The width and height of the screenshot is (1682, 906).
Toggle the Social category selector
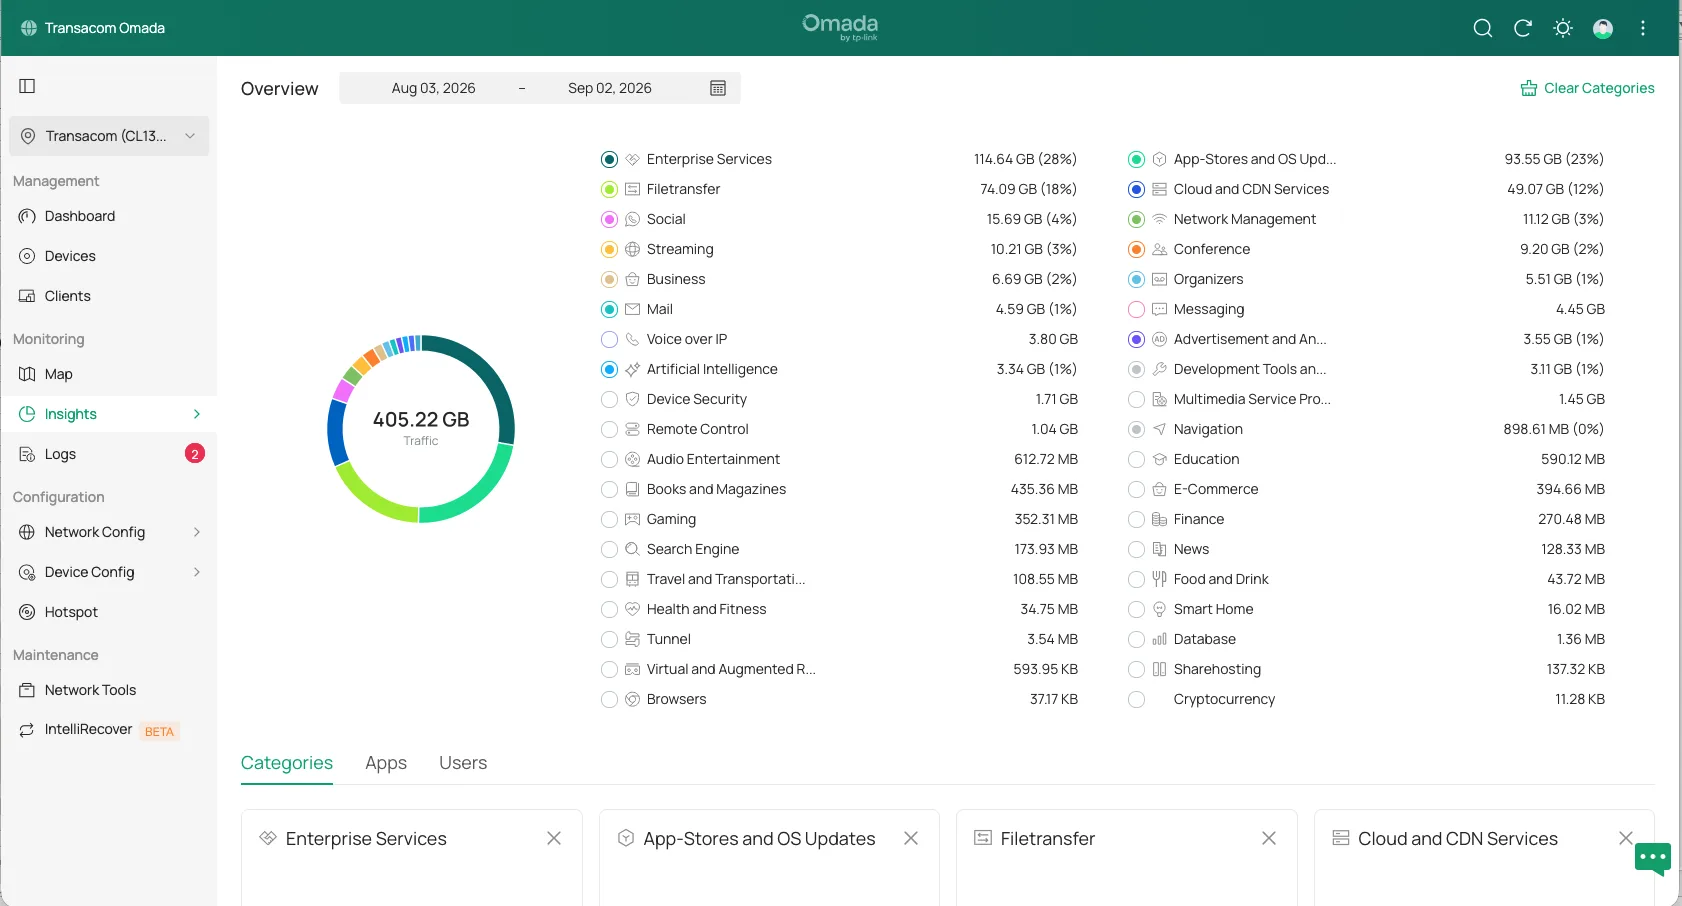point(609,219)
